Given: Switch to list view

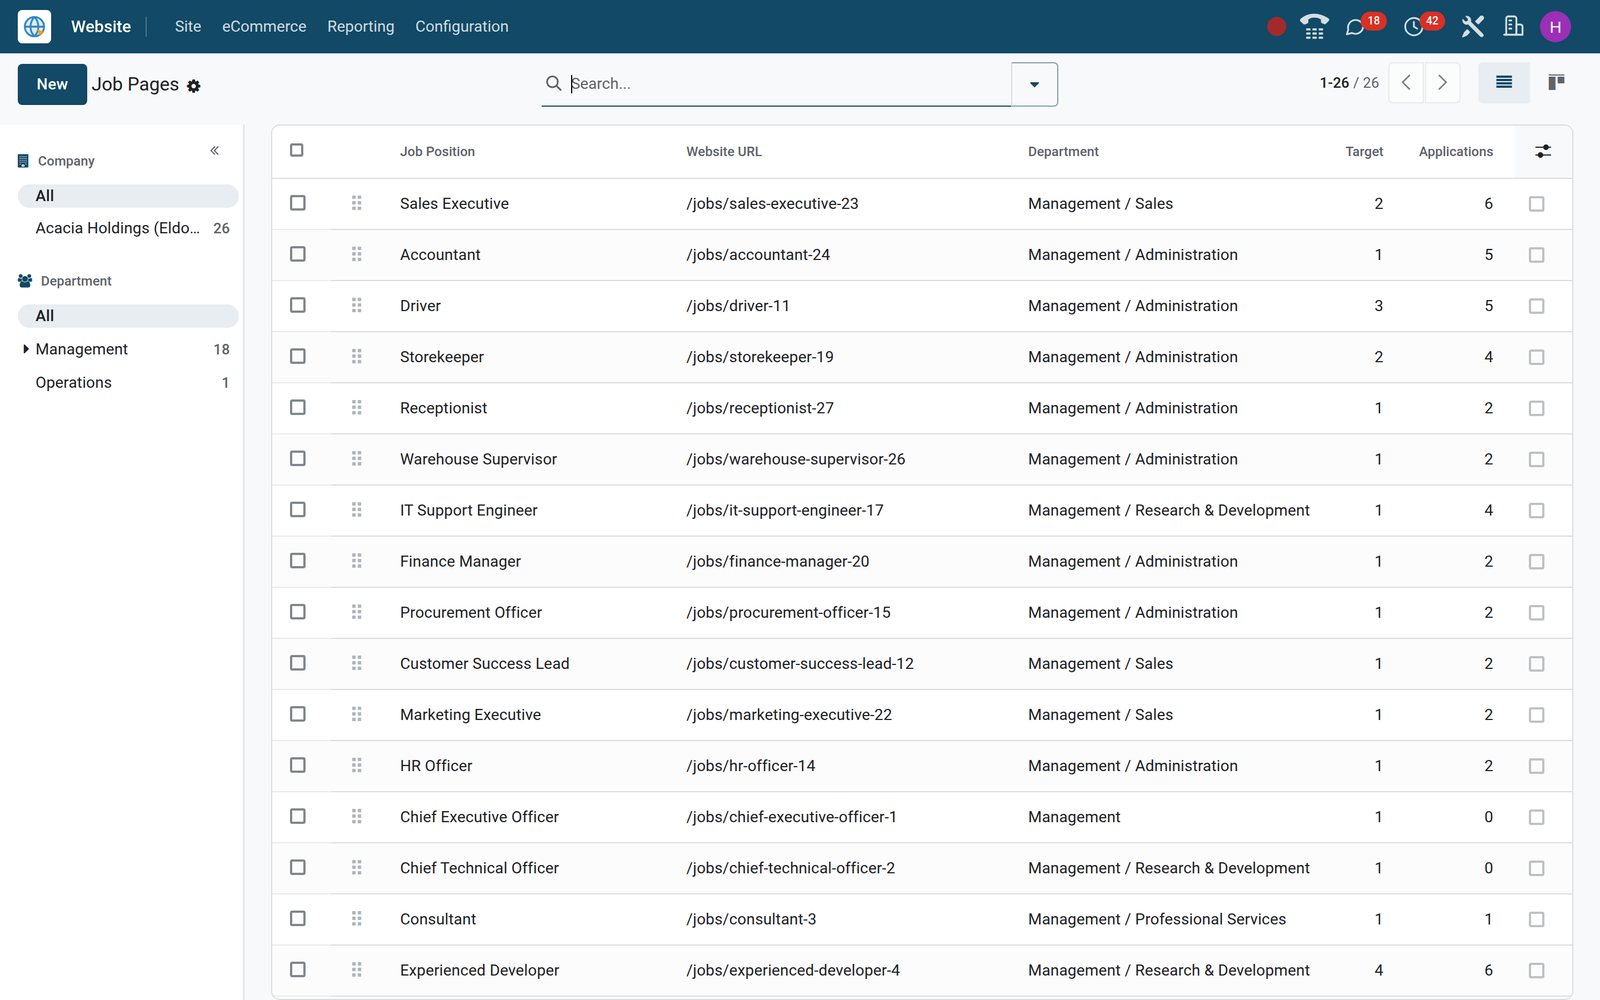Looking at the screenshot, I should coord(1503,83).
